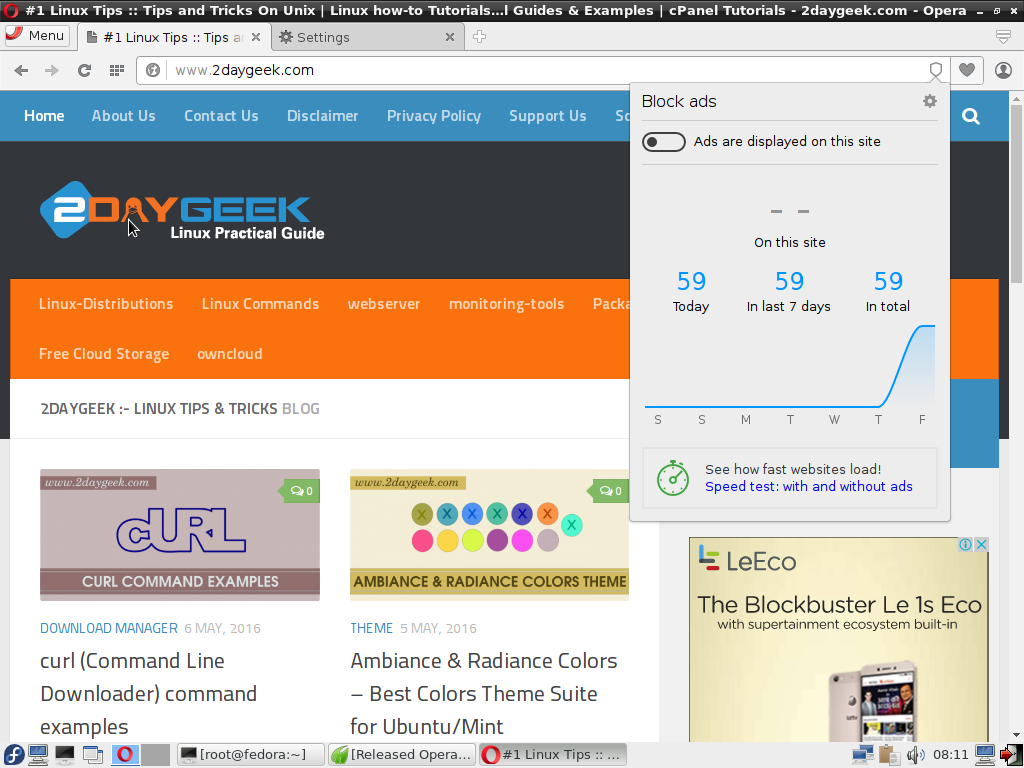
Task: Click the clipboard tray icon
Action: point(889,755)
